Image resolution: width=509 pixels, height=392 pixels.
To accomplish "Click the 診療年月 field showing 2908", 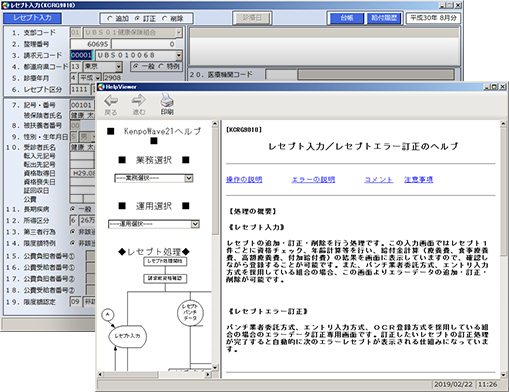I will click(112, 78).
